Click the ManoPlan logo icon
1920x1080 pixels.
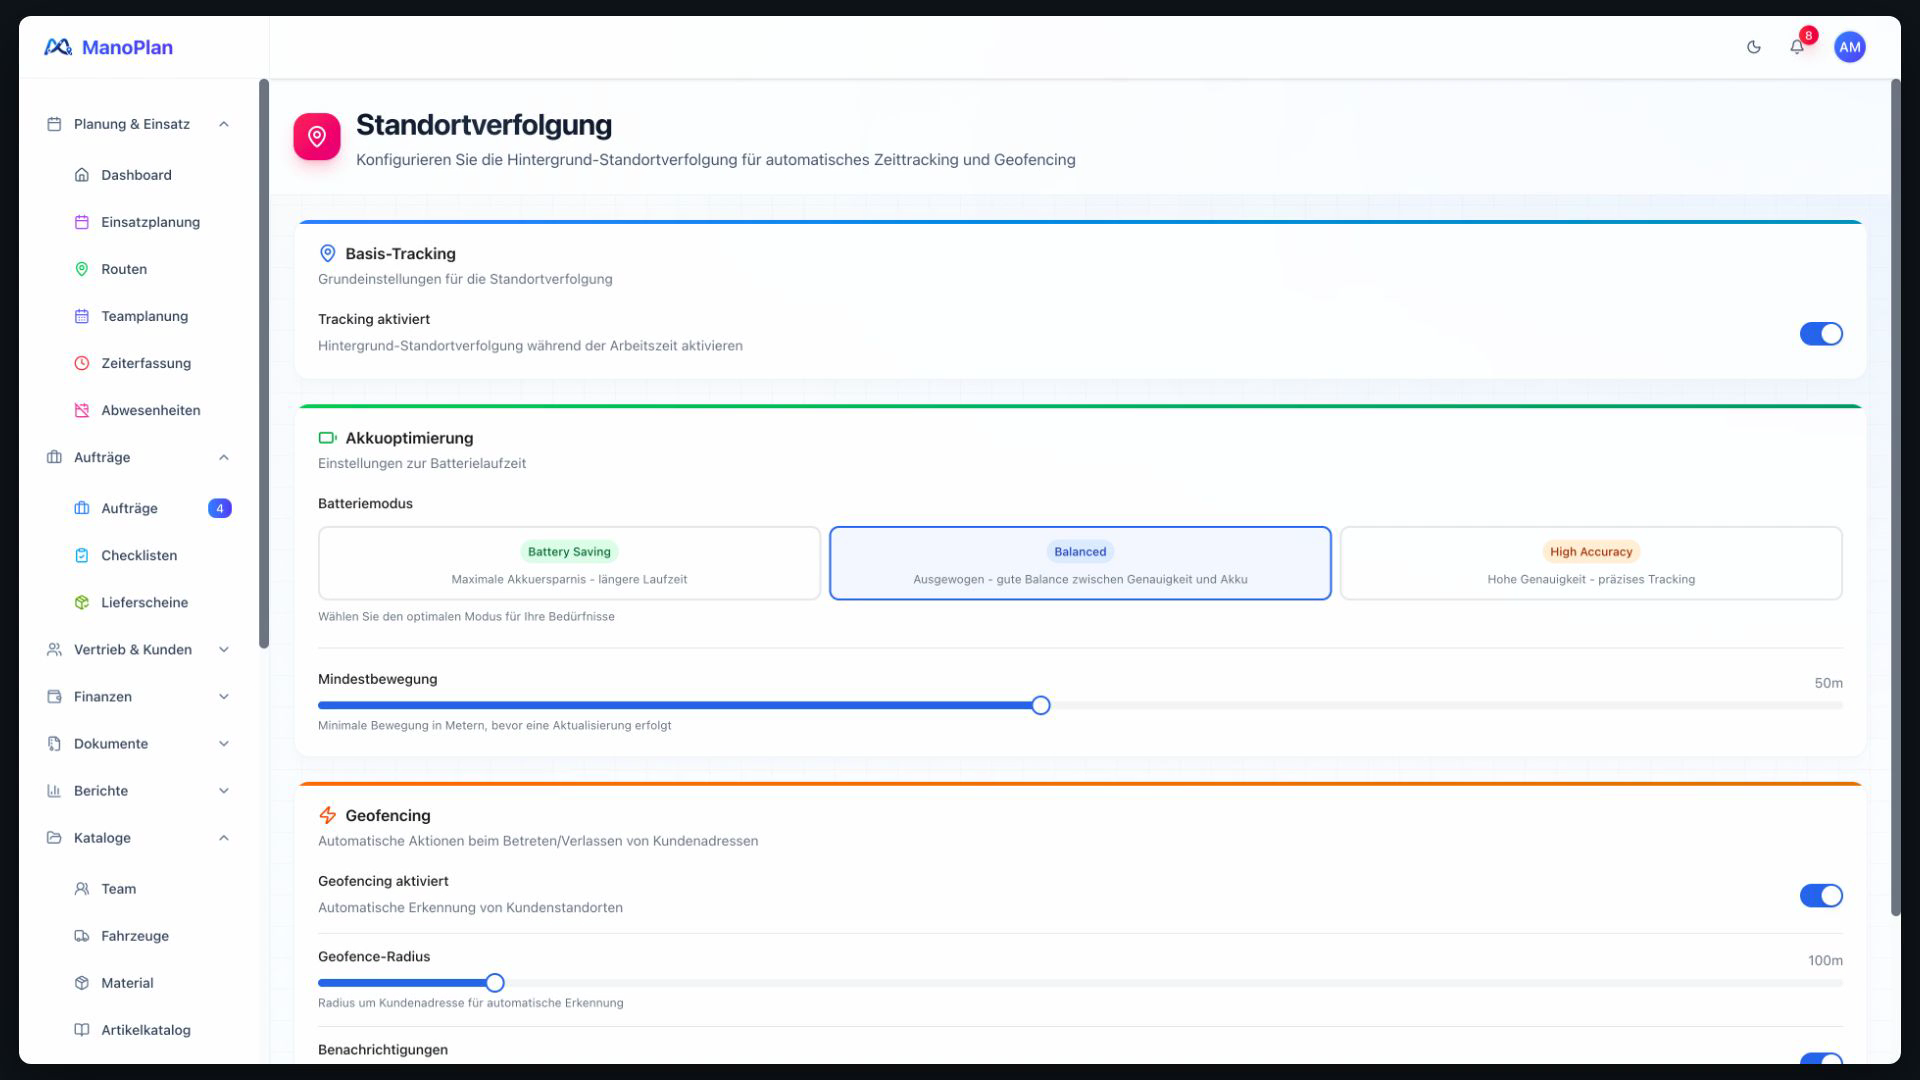(x=58, y=47)
